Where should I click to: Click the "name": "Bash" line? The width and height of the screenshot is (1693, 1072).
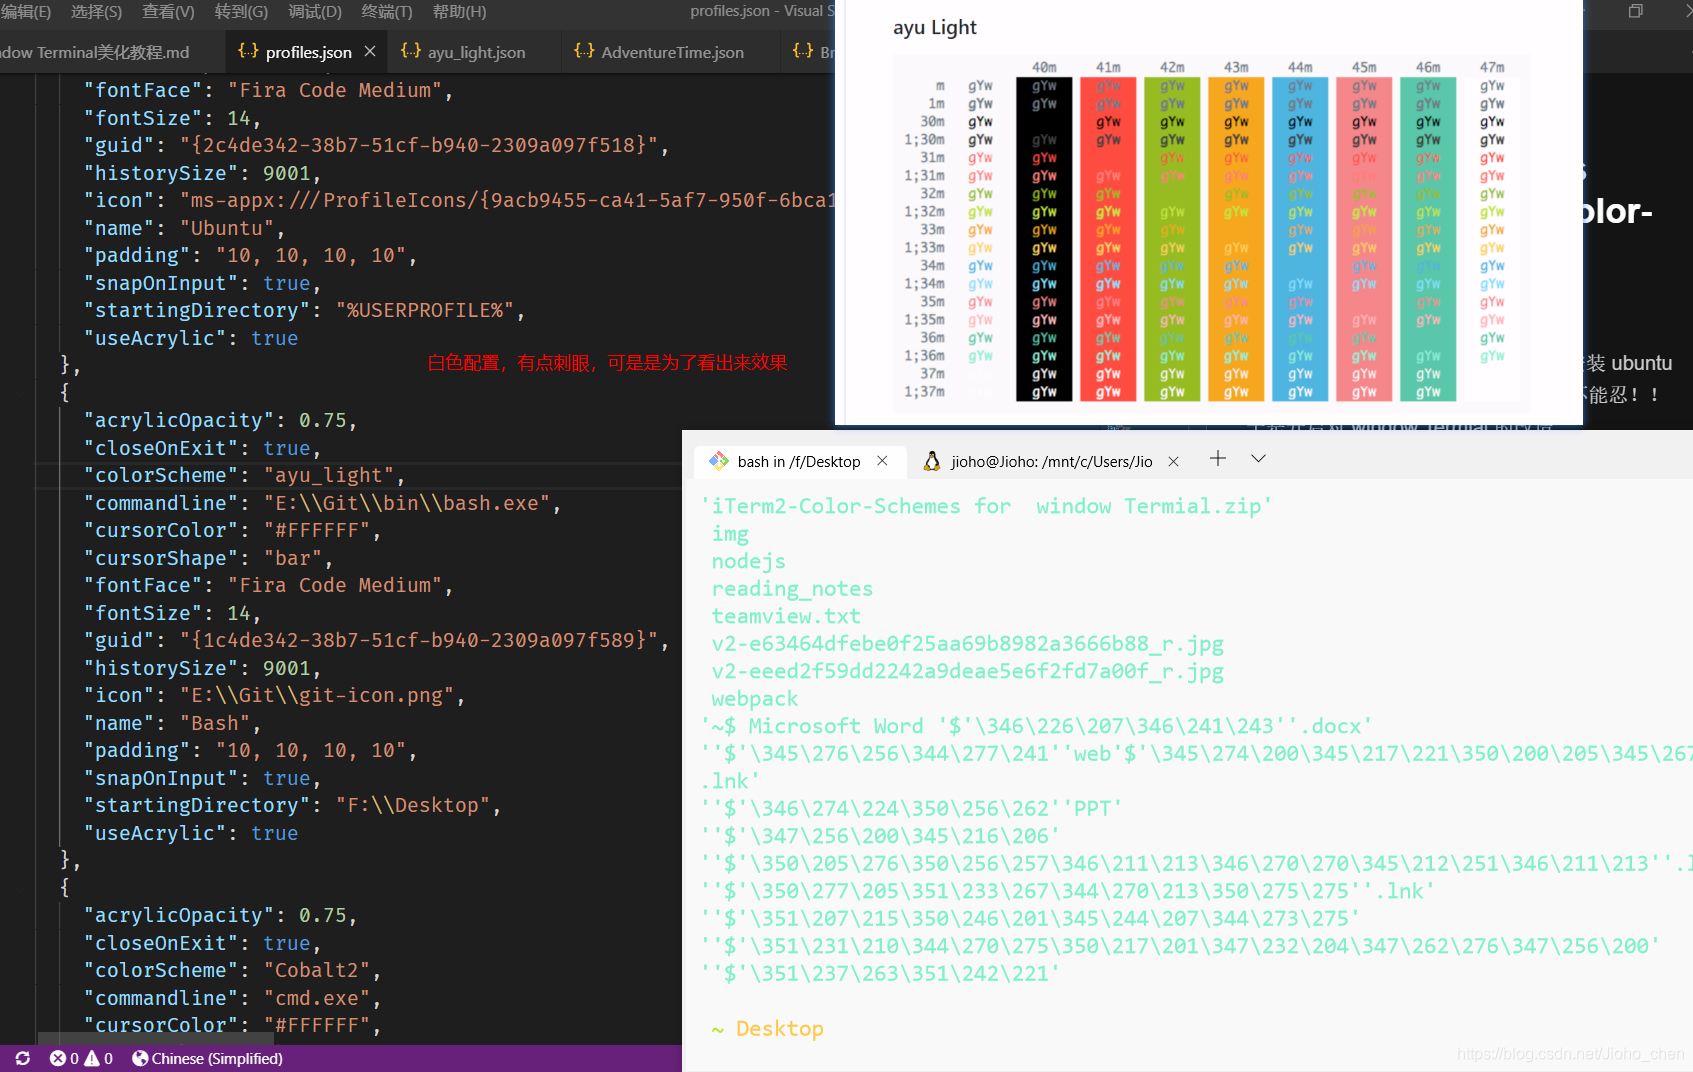pyautogui.click(x=172, y=723)
